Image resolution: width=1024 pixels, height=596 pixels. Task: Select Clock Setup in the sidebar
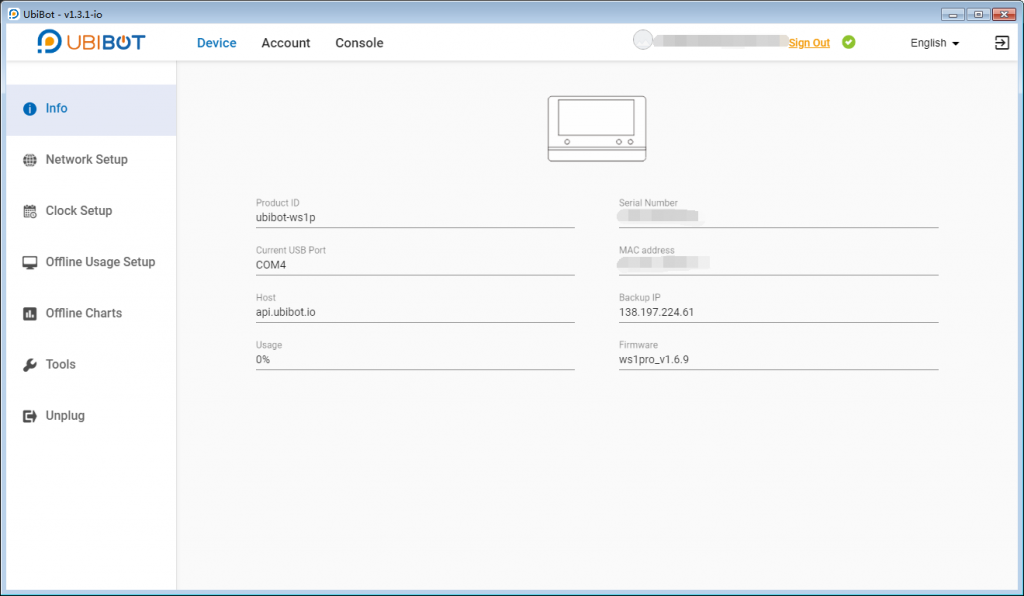click(x=91, y=211)
